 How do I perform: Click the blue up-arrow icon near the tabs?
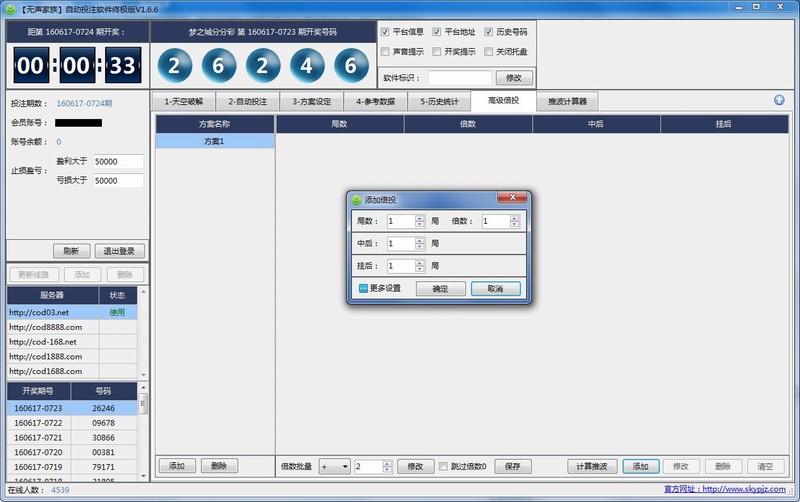(x=779, y=100)
